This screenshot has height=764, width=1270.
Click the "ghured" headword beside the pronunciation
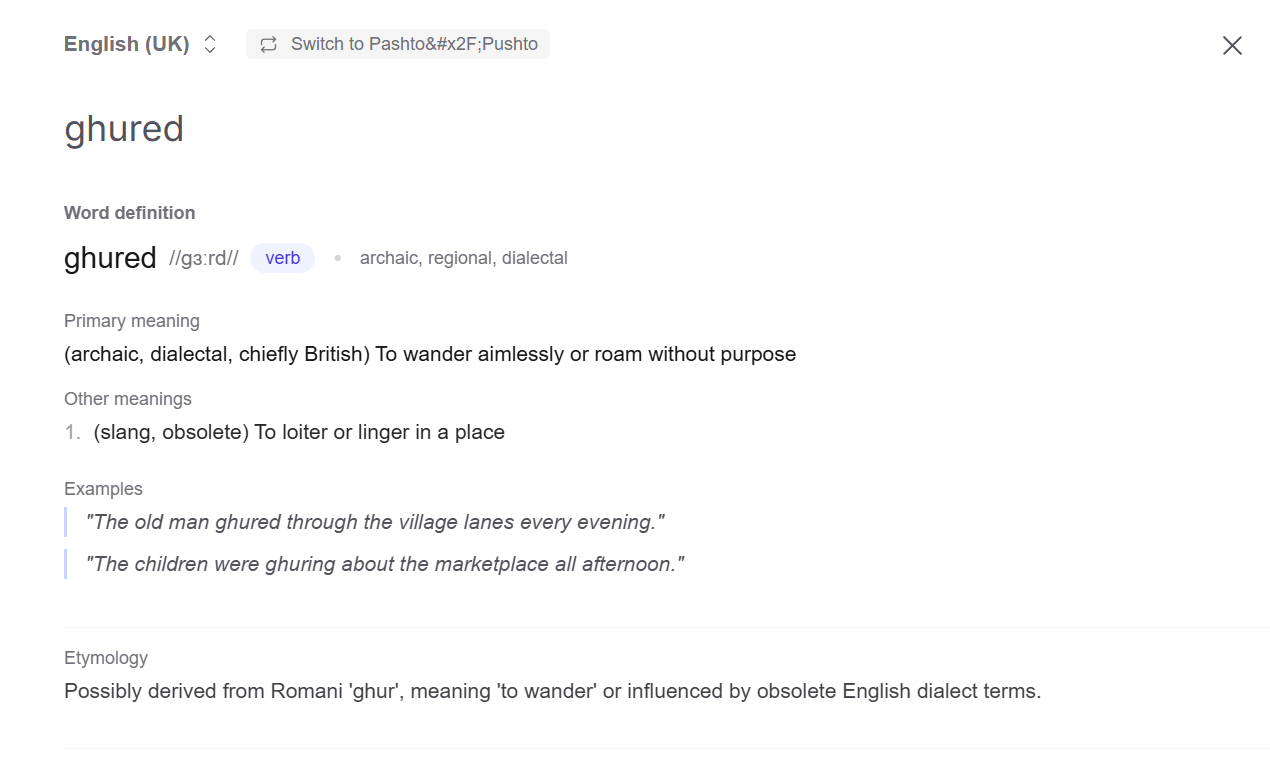(110, 258)
